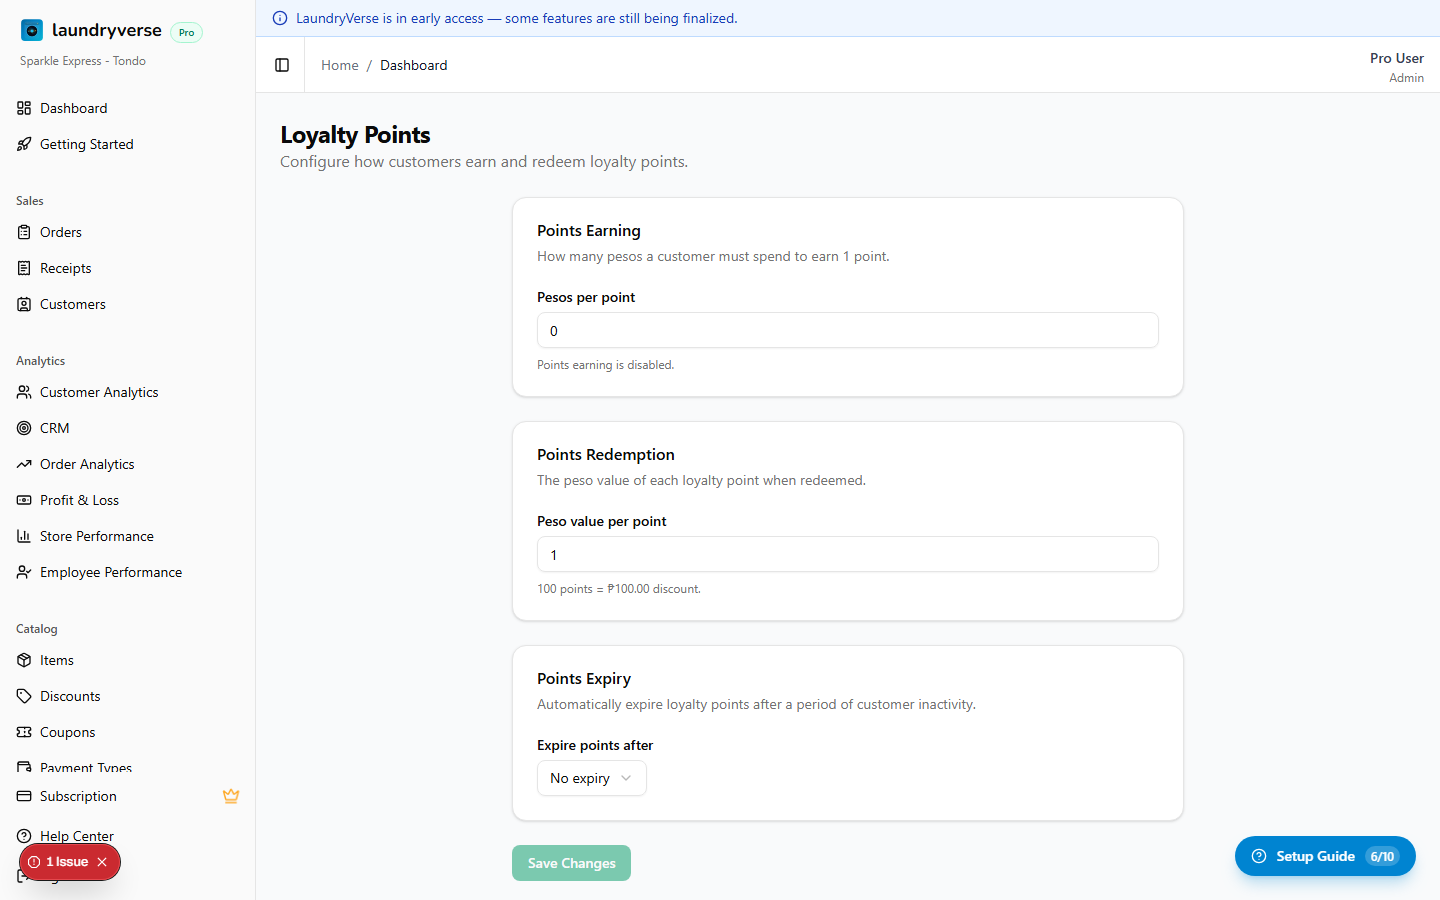Viewport: 1440px width, 900px height.
Task: Open the Pro User account menu
Action: coord(1396,67)
